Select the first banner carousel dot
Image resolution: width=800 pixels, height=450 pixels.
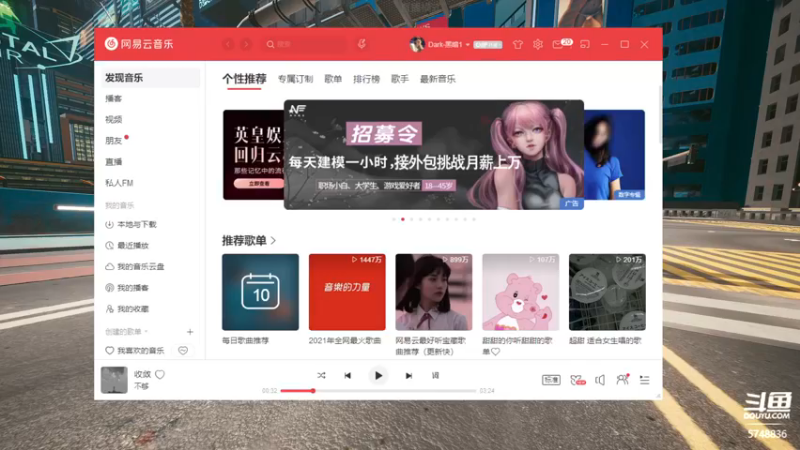click(x=394, y=219)
